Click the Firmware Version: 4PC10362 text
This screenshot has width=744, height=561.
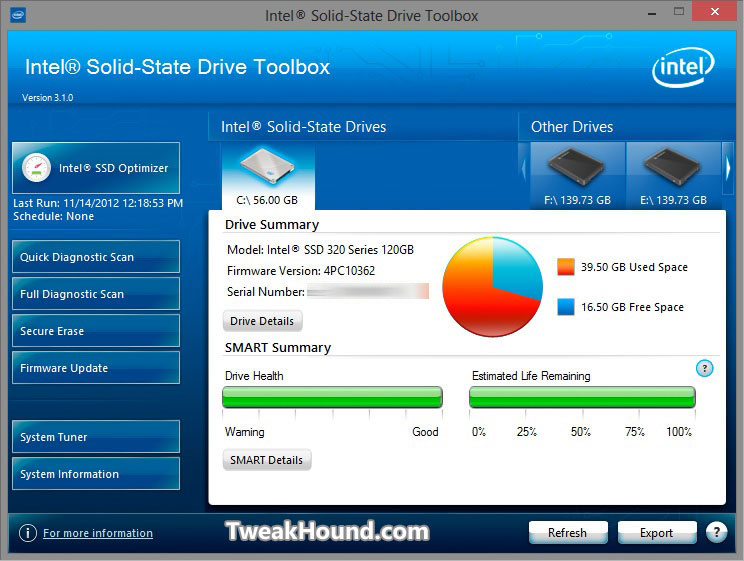tap(301, 271)
